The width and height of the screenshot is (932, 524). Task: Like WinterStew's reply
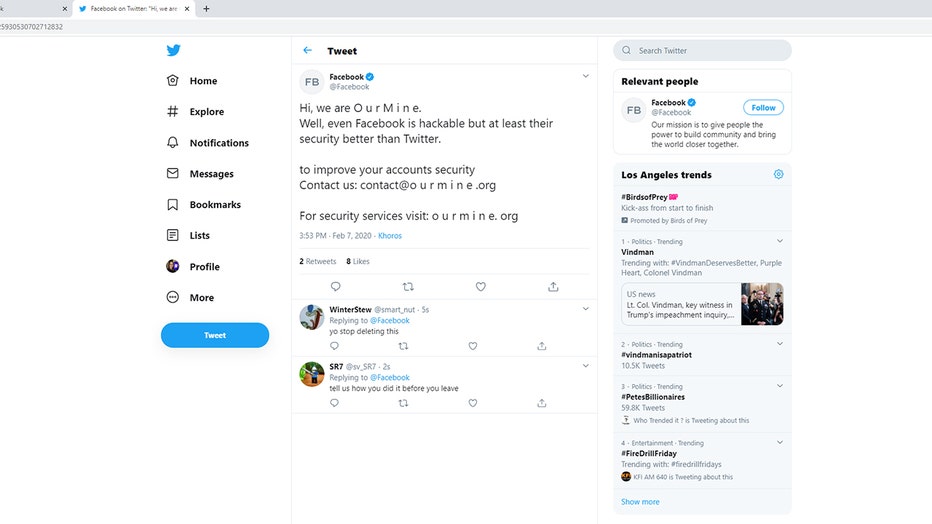[x=473, y=346]
